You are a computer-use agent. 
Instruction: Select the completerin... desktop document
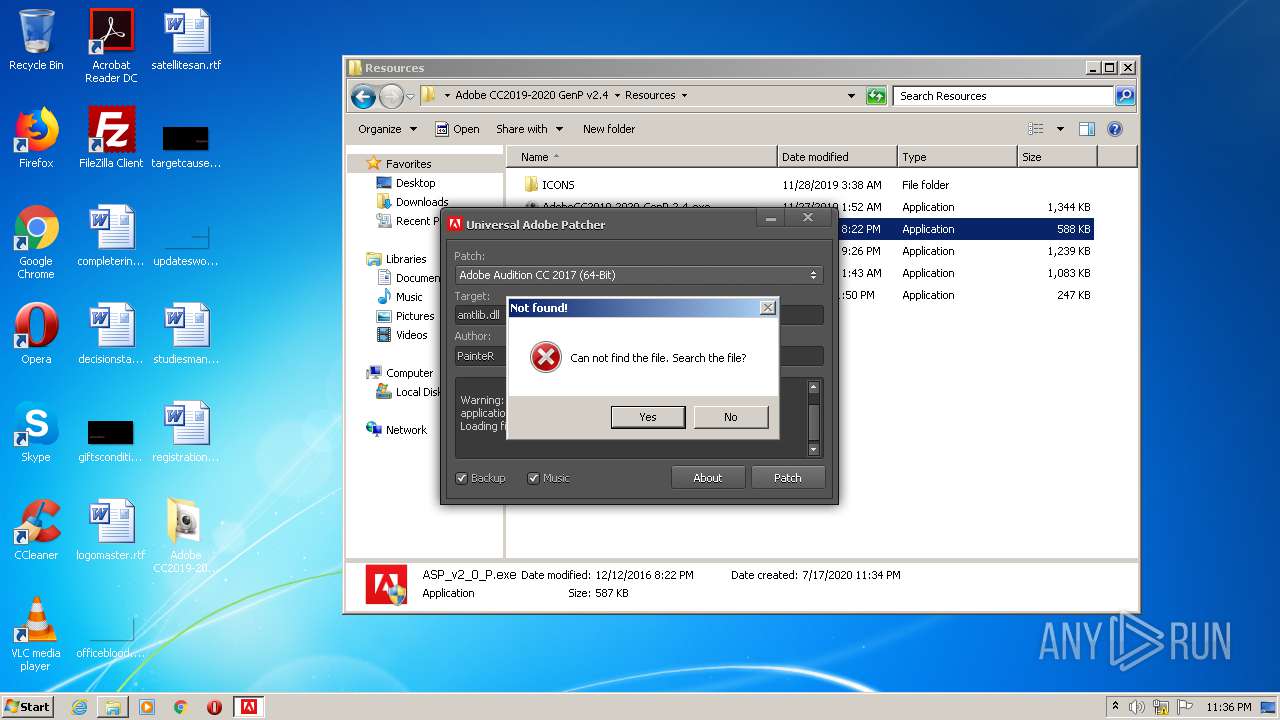(111, 236)
